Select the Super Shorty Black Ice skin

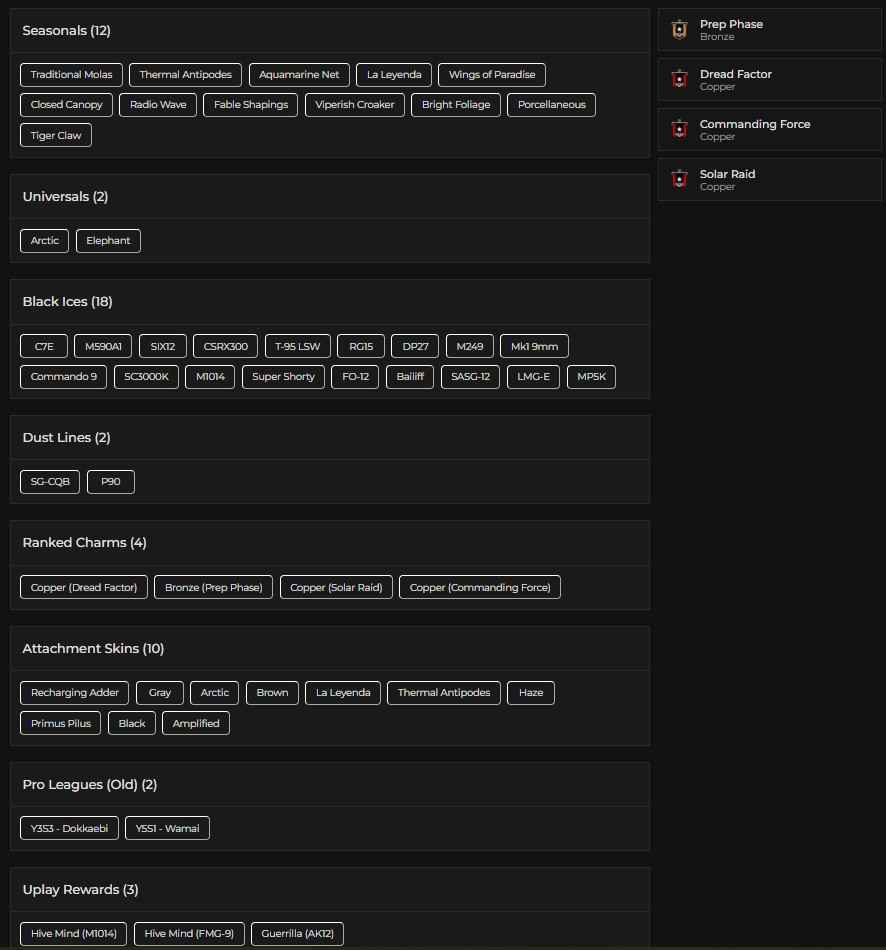283,377
